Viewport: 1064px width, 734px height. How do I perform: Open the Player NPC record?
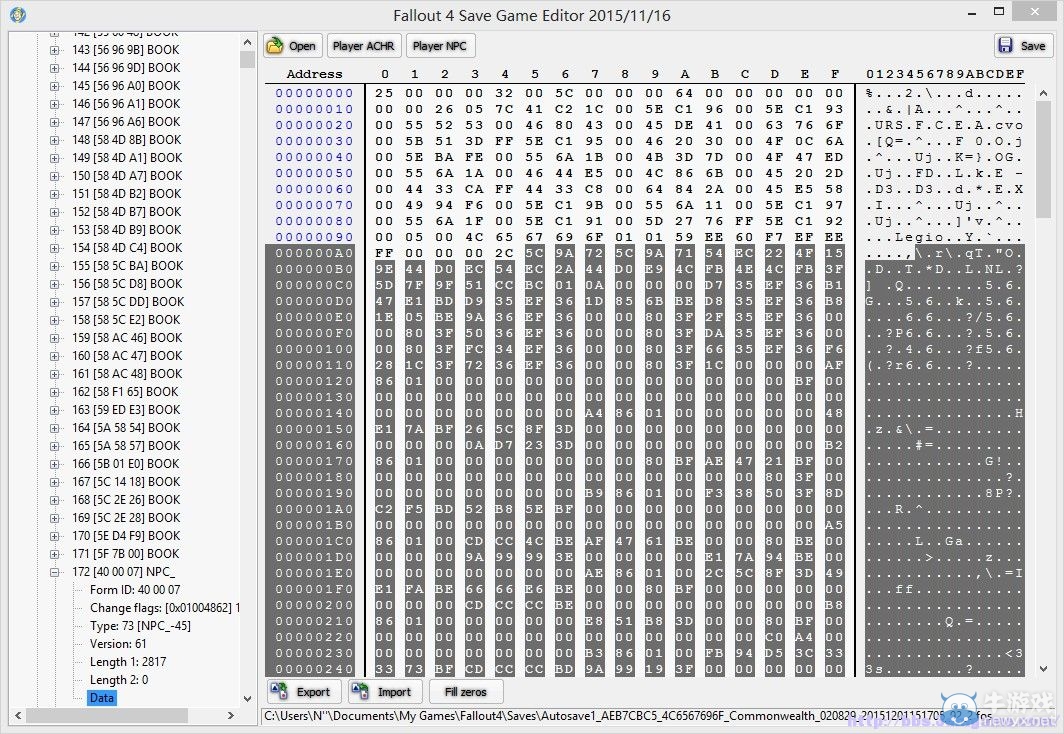[440, 46]
